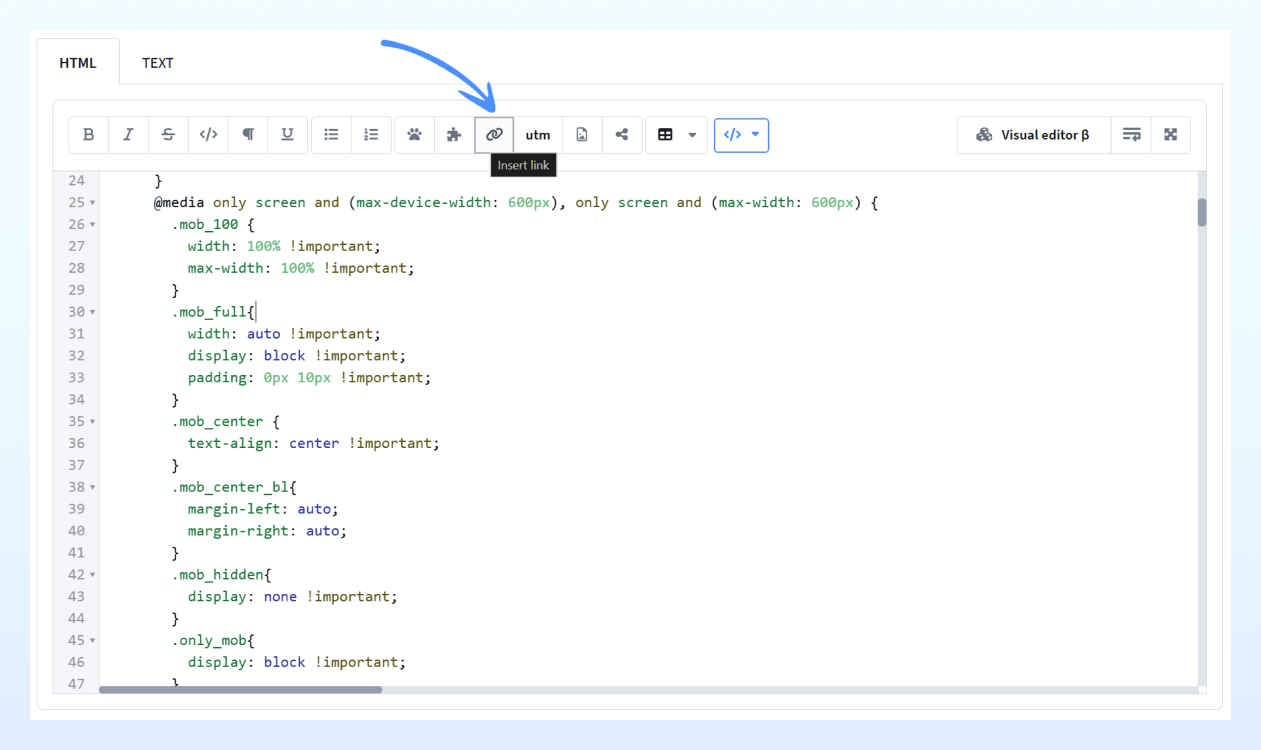This screenshot has height=750, width=1261.
Task: Apply strikethrough formatting
Action: pos(168,135)
